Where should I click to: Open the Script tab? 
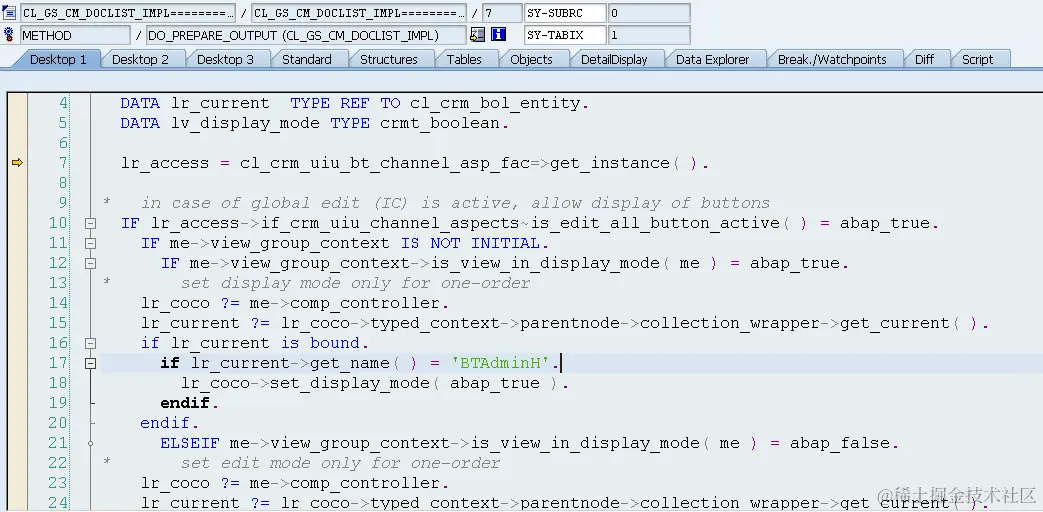pos(977,60)
